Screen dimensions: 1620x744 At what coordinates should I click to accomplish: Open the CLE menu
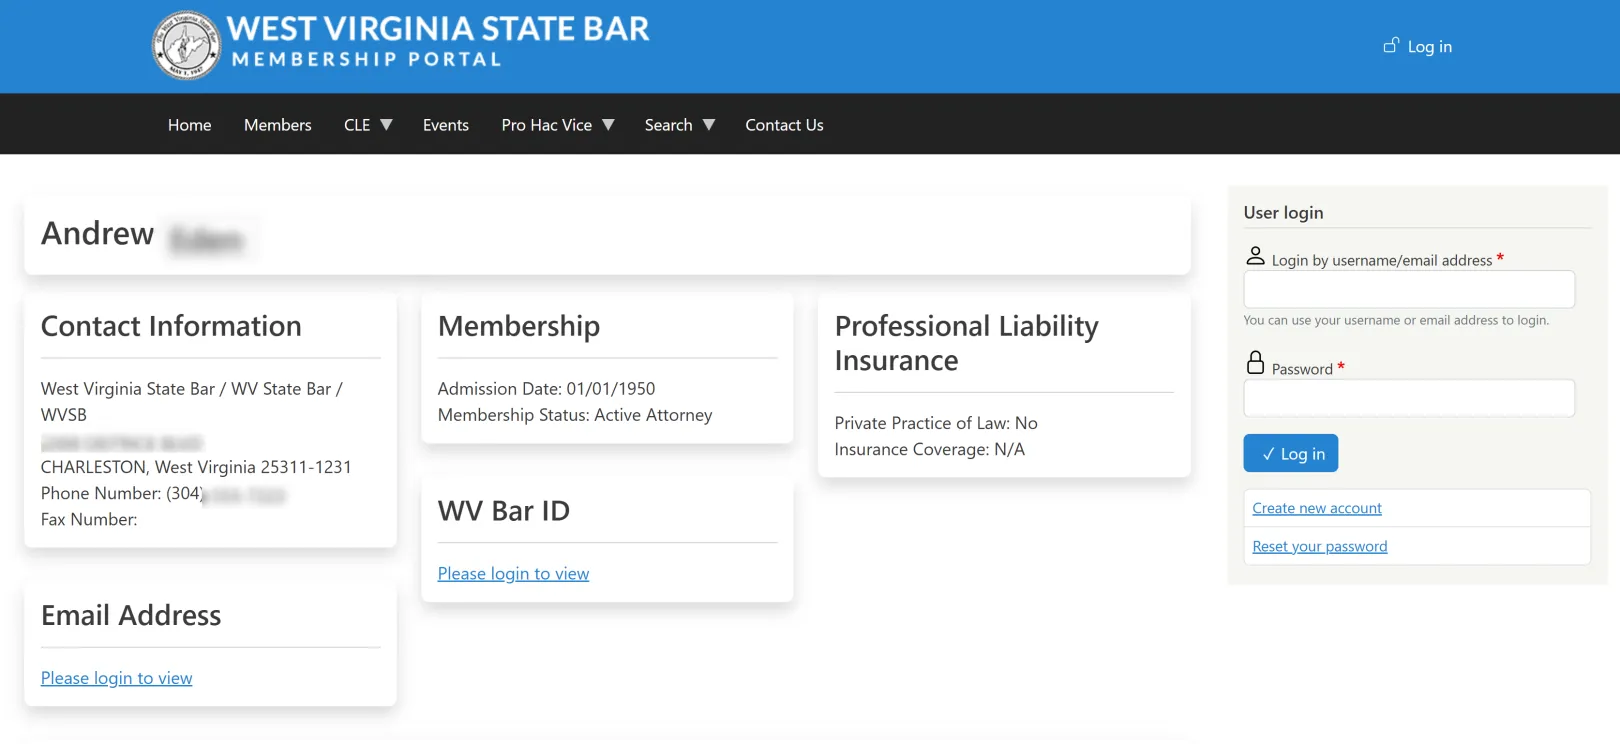tap(357, 125)
